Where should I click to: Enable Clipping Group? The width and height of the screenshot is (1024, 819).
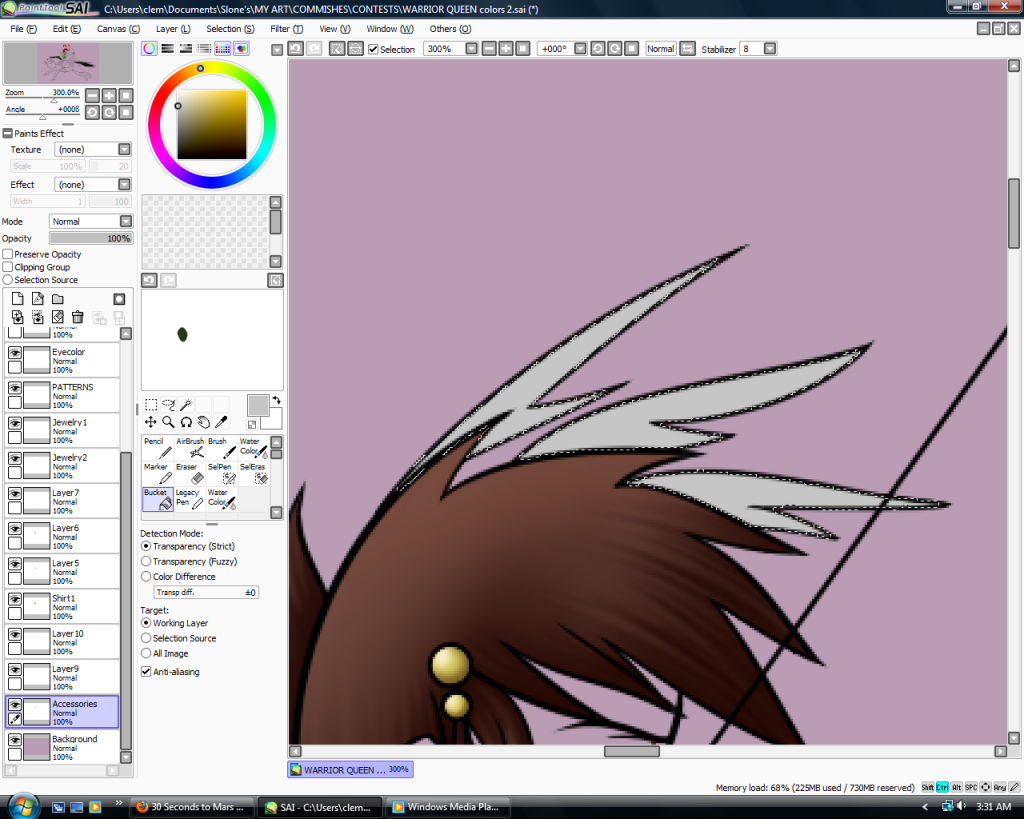click(8, 267)
